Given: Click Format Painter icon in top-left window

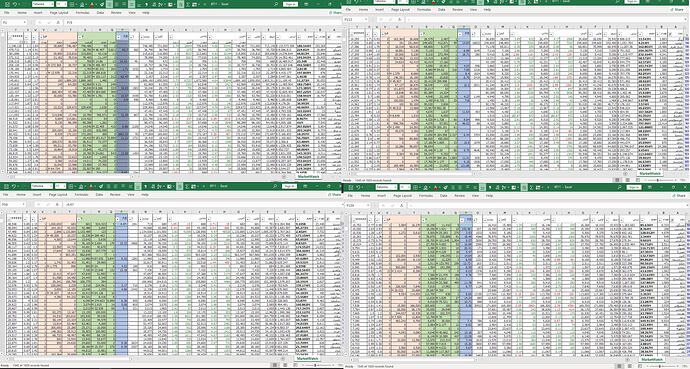Looking at the screenshot, I should tap(102, 4).
